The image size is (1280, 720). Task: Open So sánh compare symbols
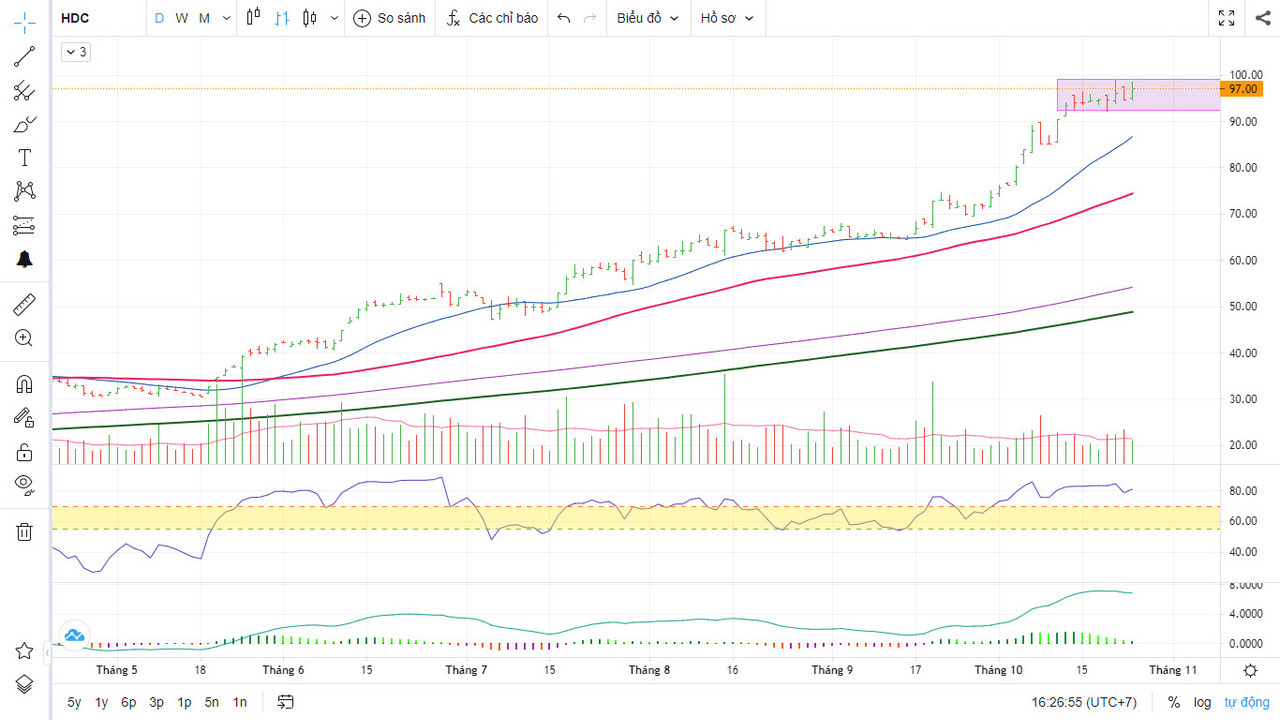(389, 18)
